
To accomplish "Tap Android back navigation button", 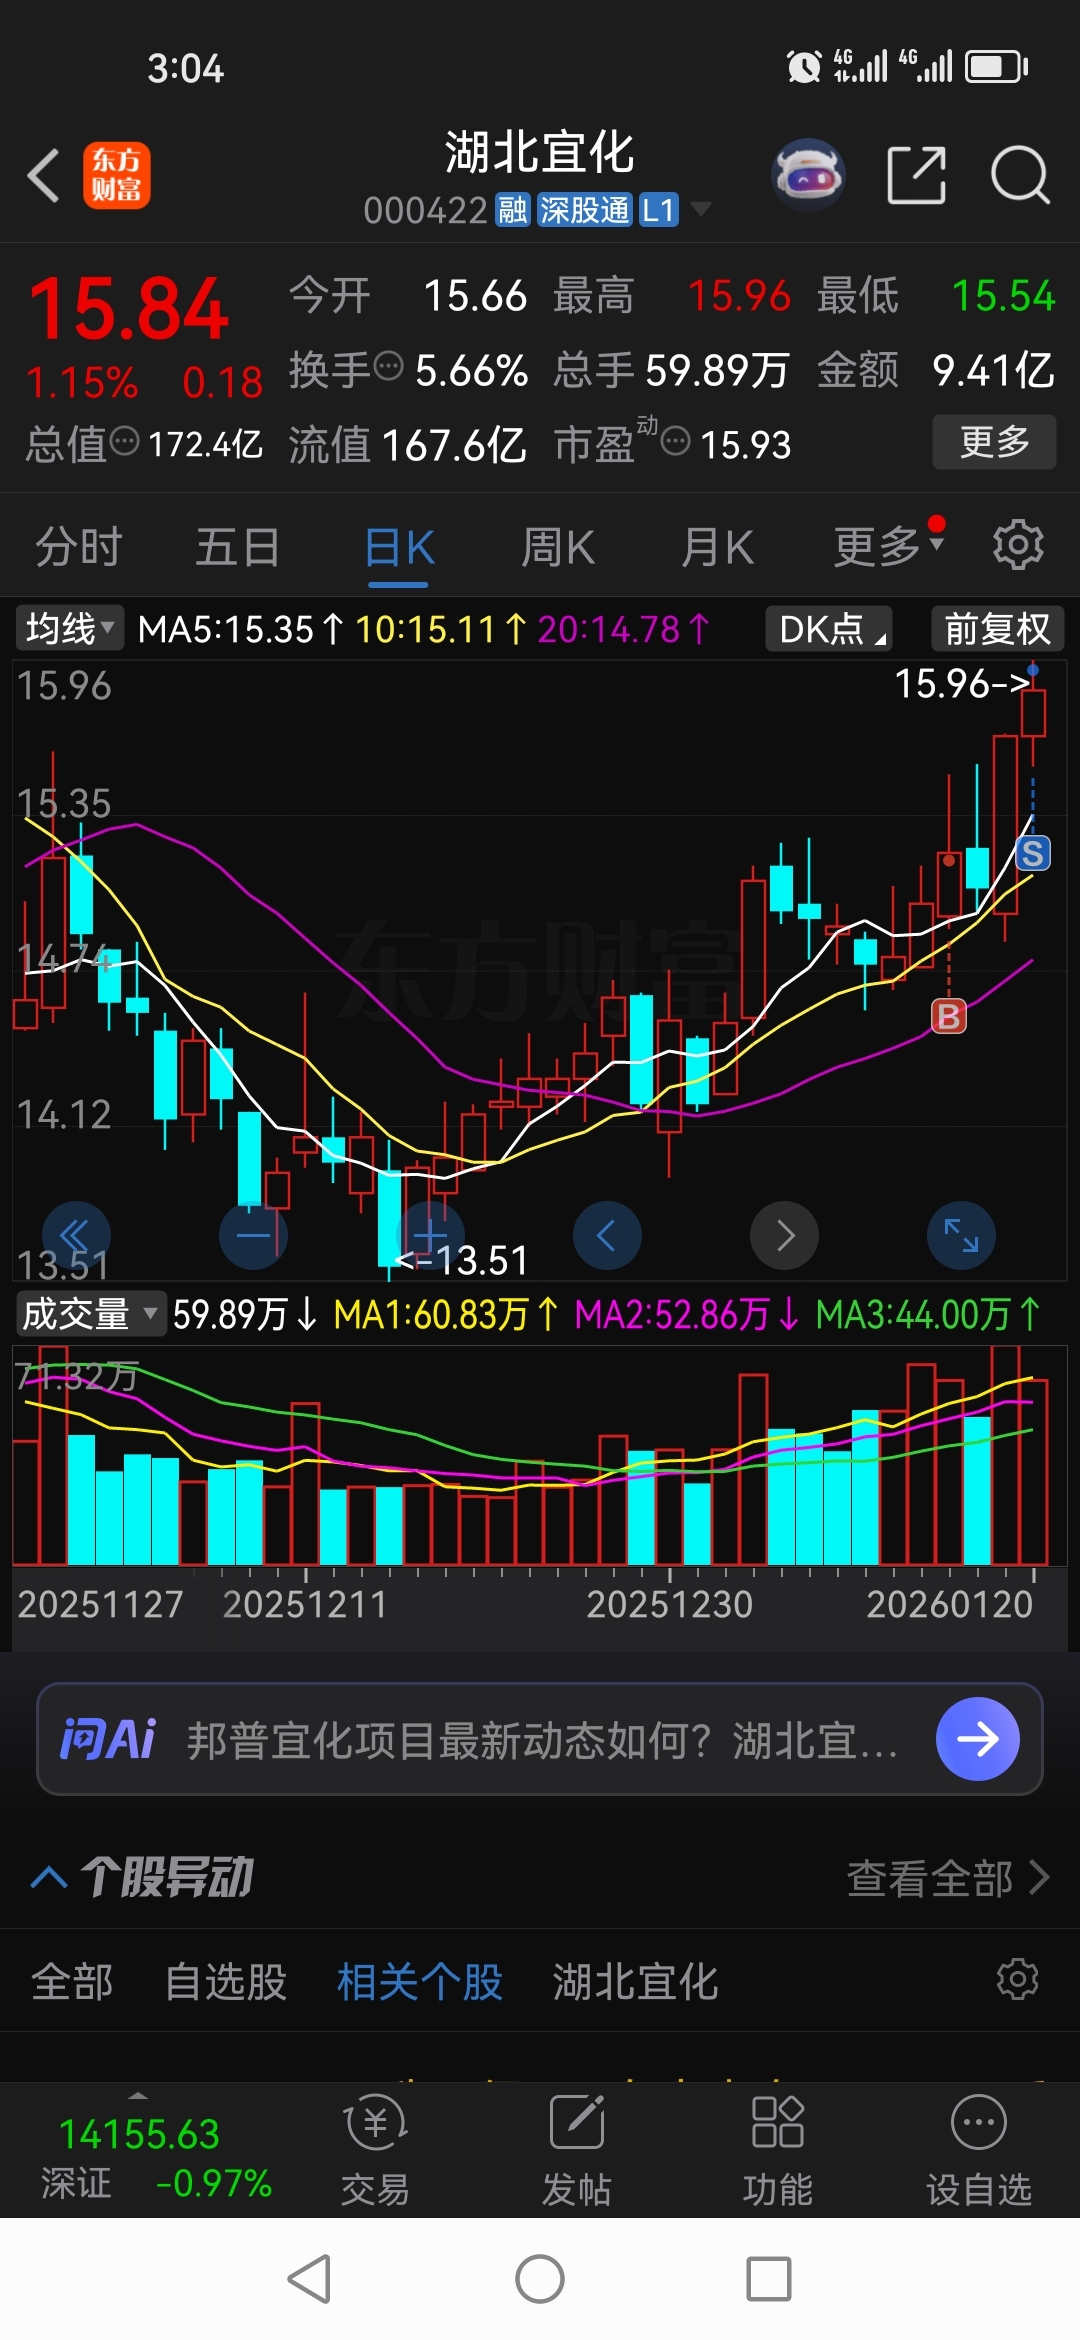I will (x=309, y=2279).
